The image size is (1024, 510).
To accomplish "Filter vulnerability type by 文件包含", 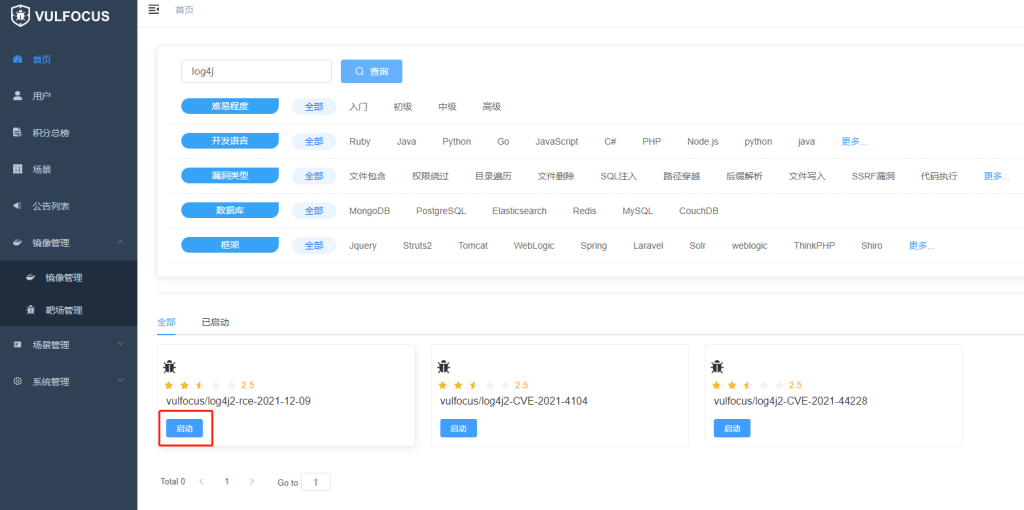I will (x=368, y=176).
